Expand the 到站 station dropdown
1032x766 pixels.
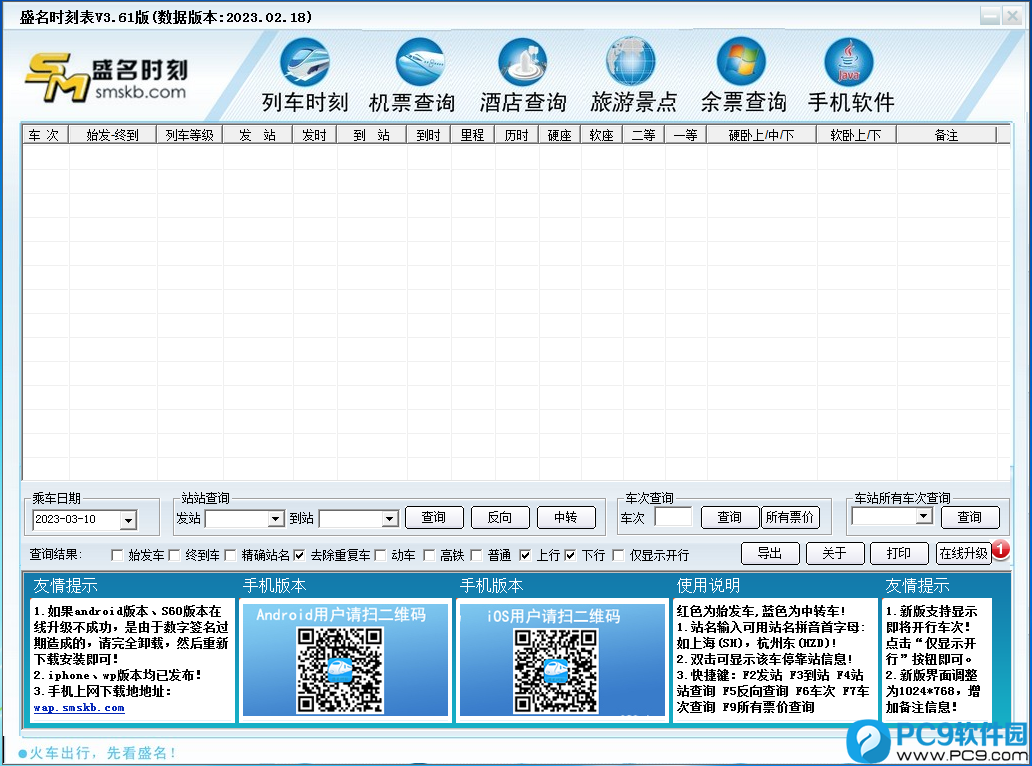390,519
